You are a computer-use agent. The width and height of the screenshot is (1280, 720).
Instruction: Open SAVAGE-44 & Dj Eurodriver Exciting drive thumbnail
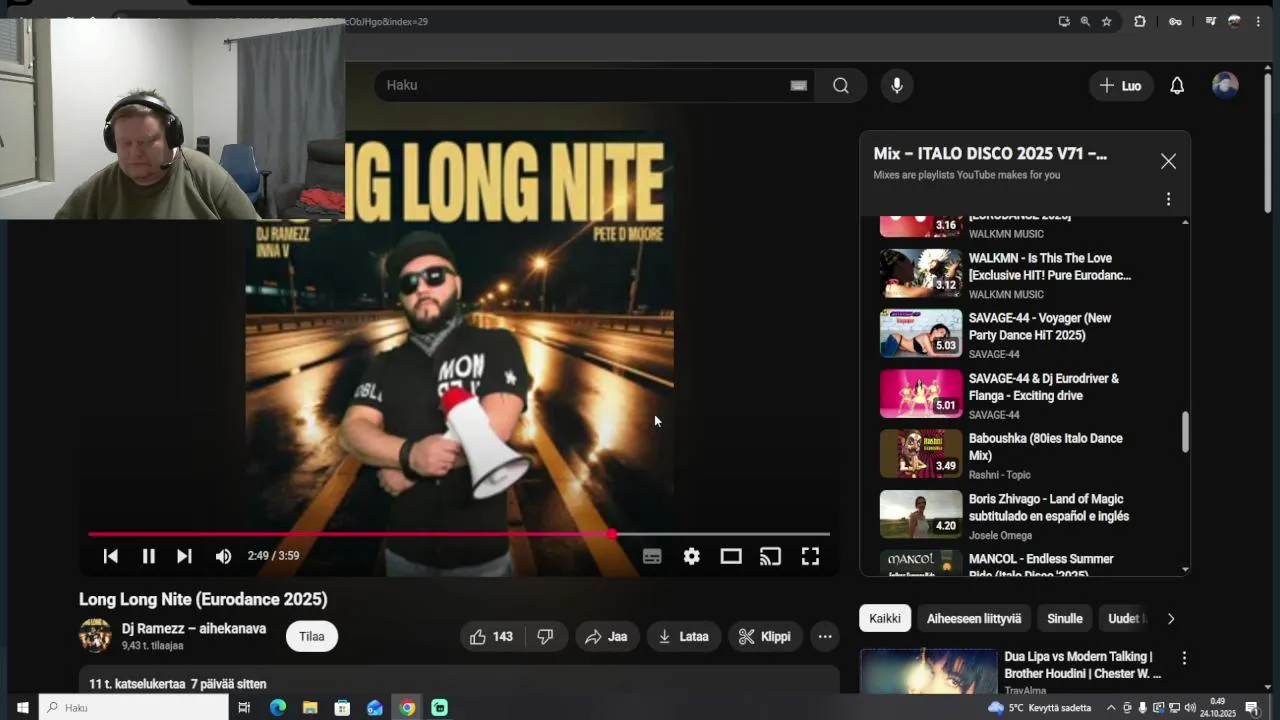pos(921,394)
